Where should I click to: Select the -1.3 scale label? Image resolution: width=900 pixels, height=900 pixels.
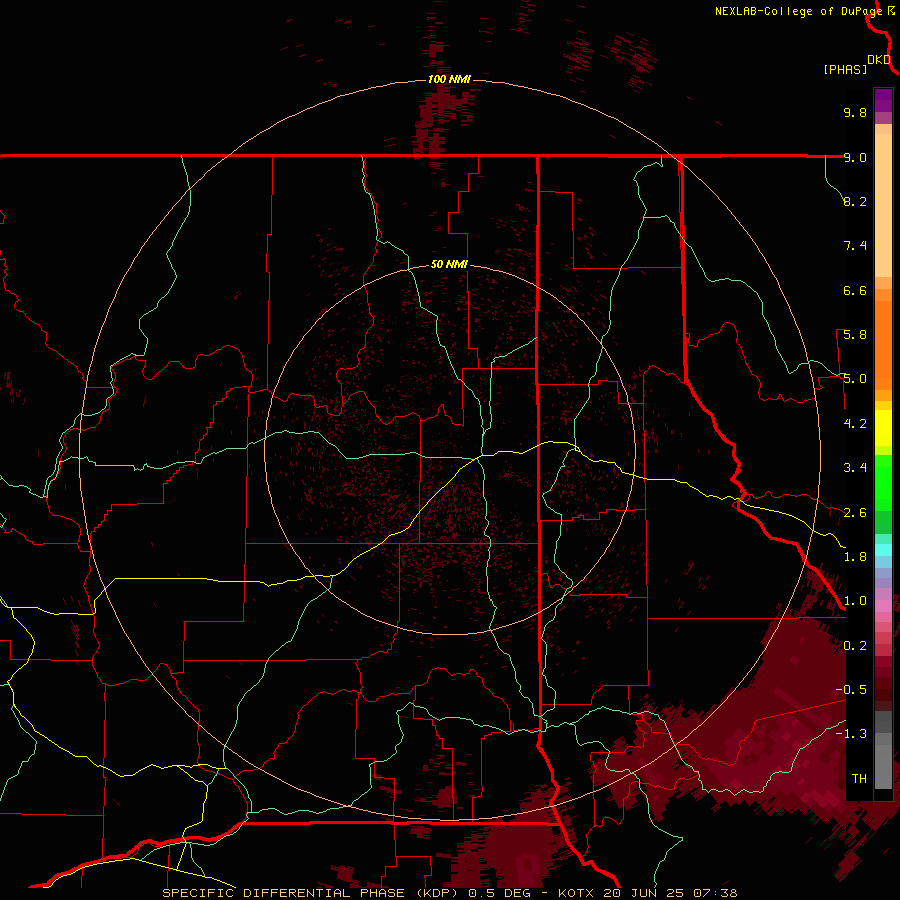[x=851, y=734]
